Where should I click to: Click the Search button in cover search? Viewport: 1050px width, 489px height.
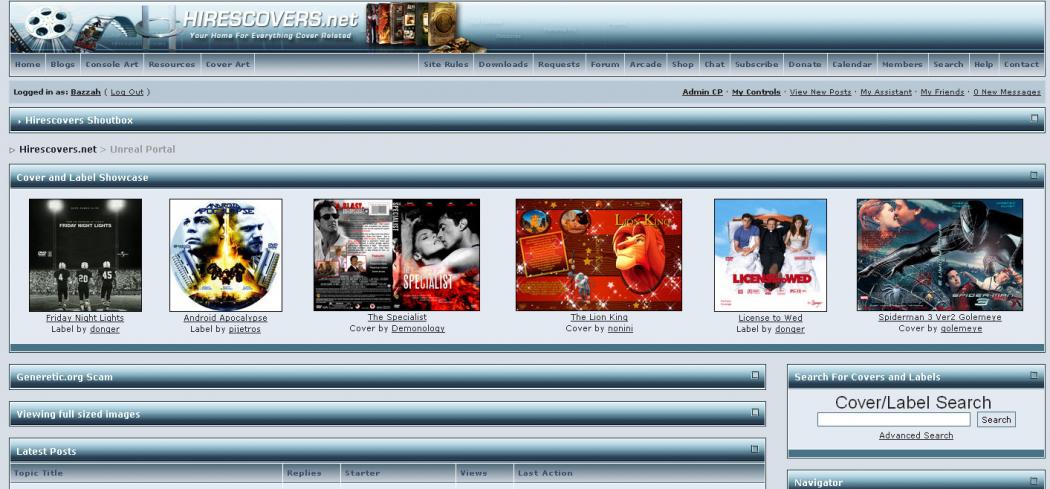tap(995, 420)
